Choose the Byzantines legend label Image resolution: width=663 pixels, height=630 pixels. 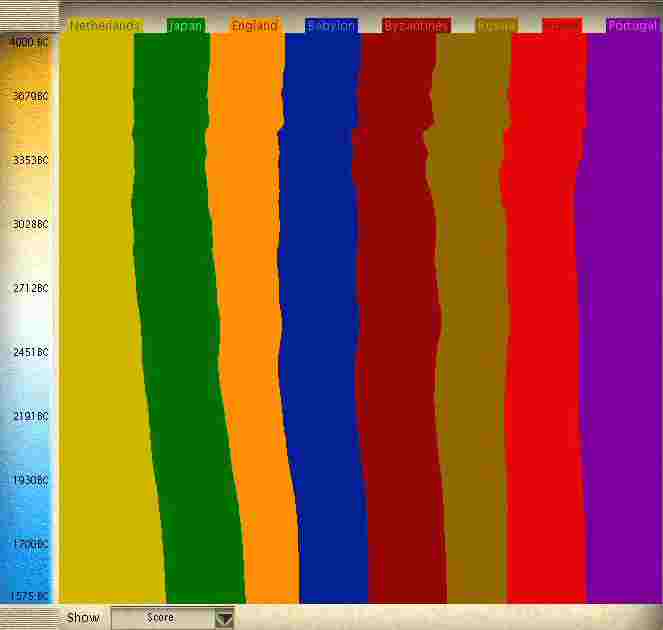[416, 26]
